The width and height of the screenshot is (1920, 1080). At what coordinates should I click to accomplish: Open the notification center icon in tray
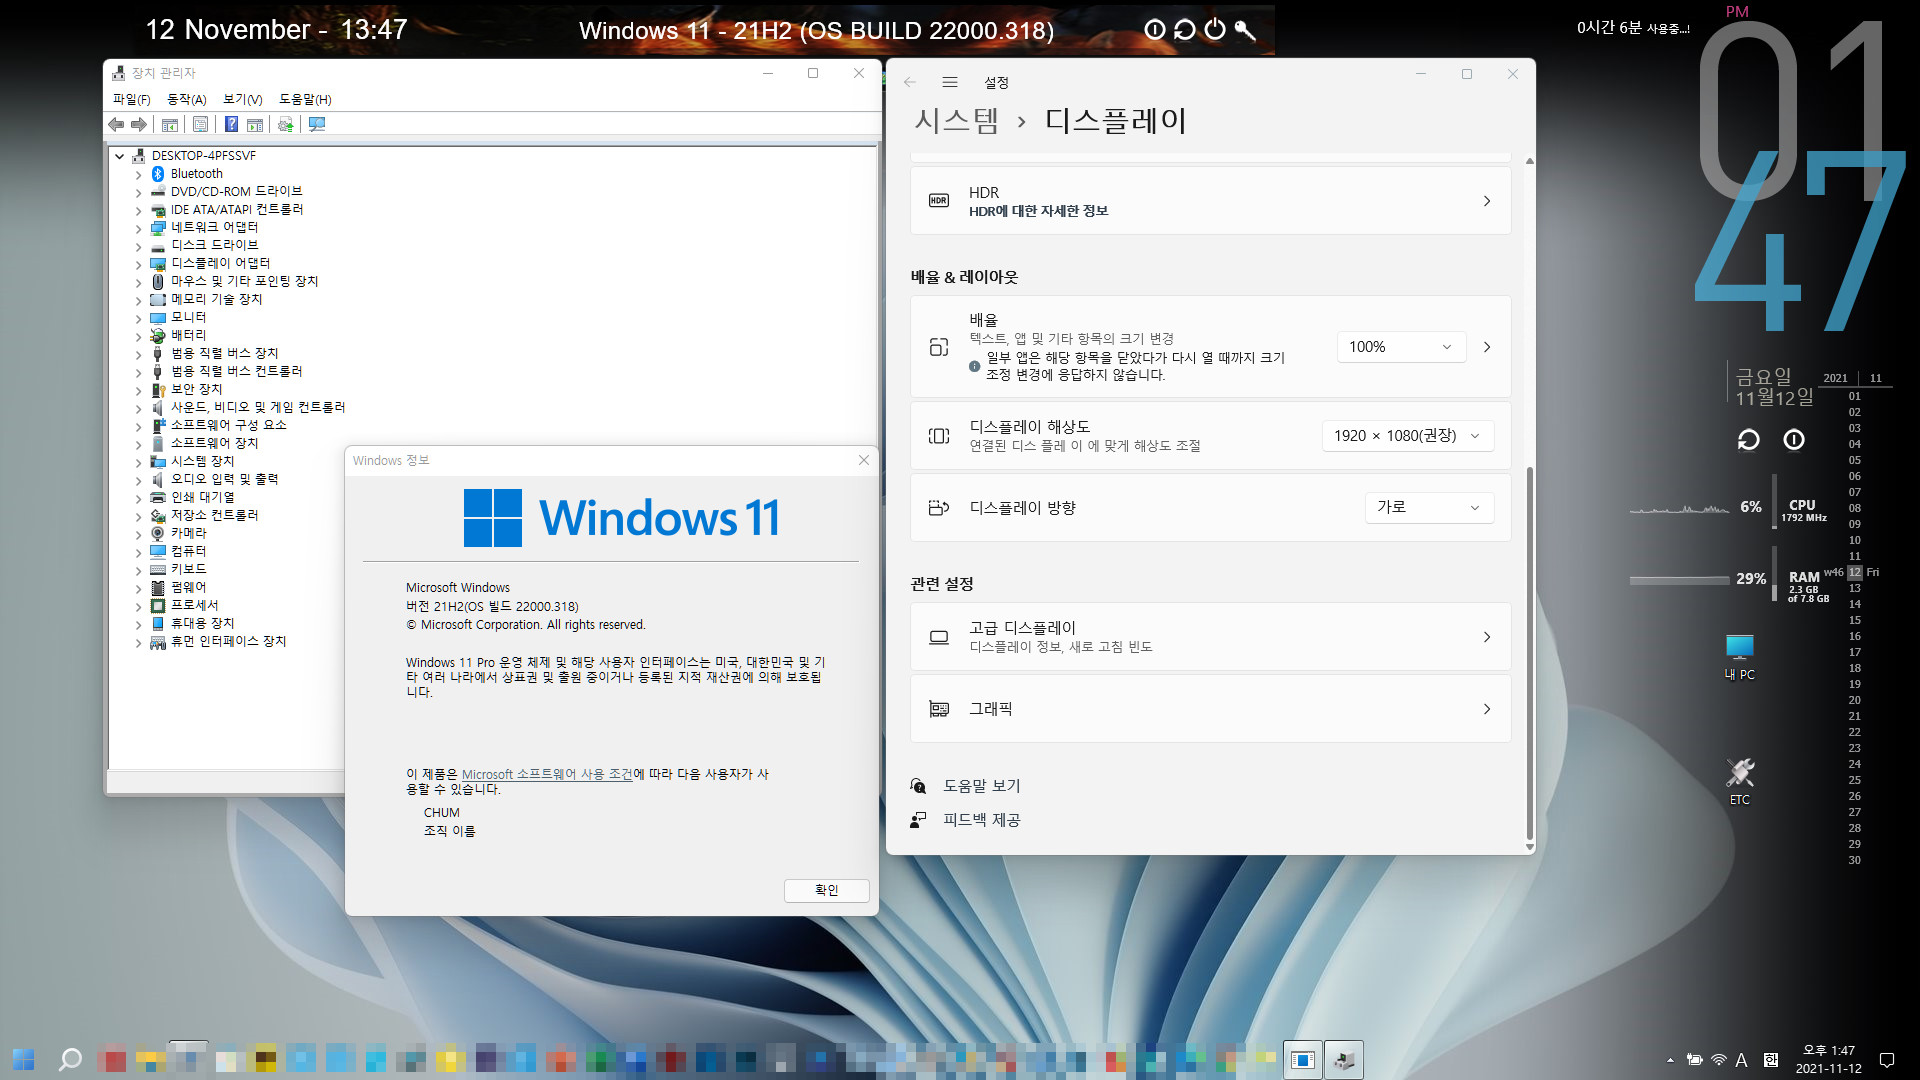(x=1887, y=1060)
